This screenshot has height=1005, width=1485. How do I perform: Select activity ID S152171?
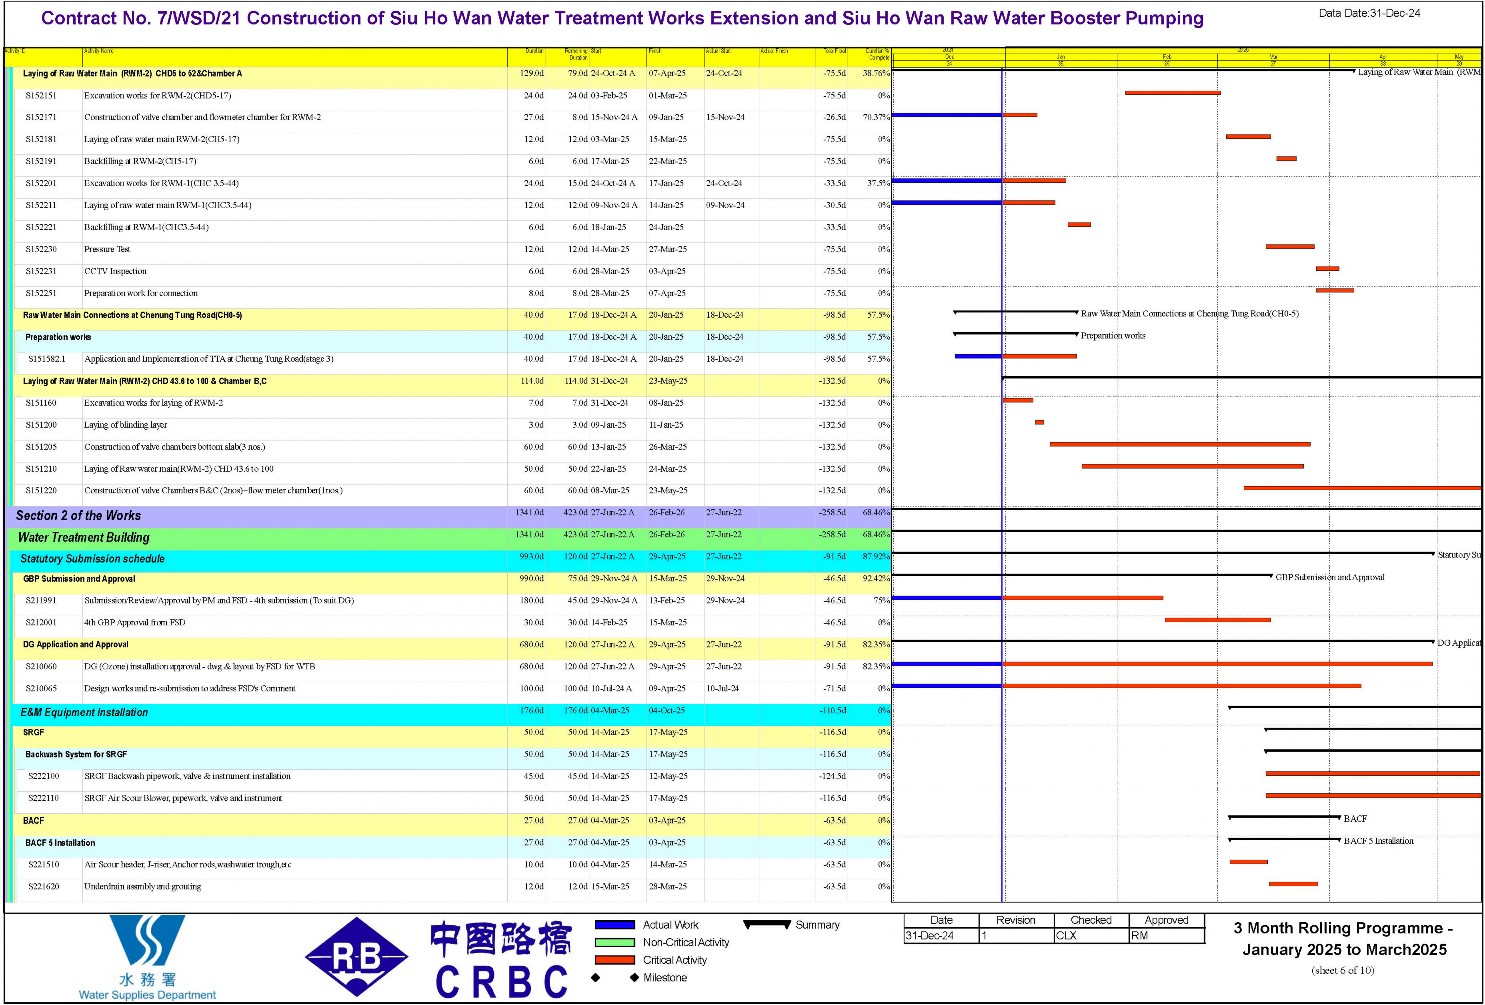tap(41, 118)
